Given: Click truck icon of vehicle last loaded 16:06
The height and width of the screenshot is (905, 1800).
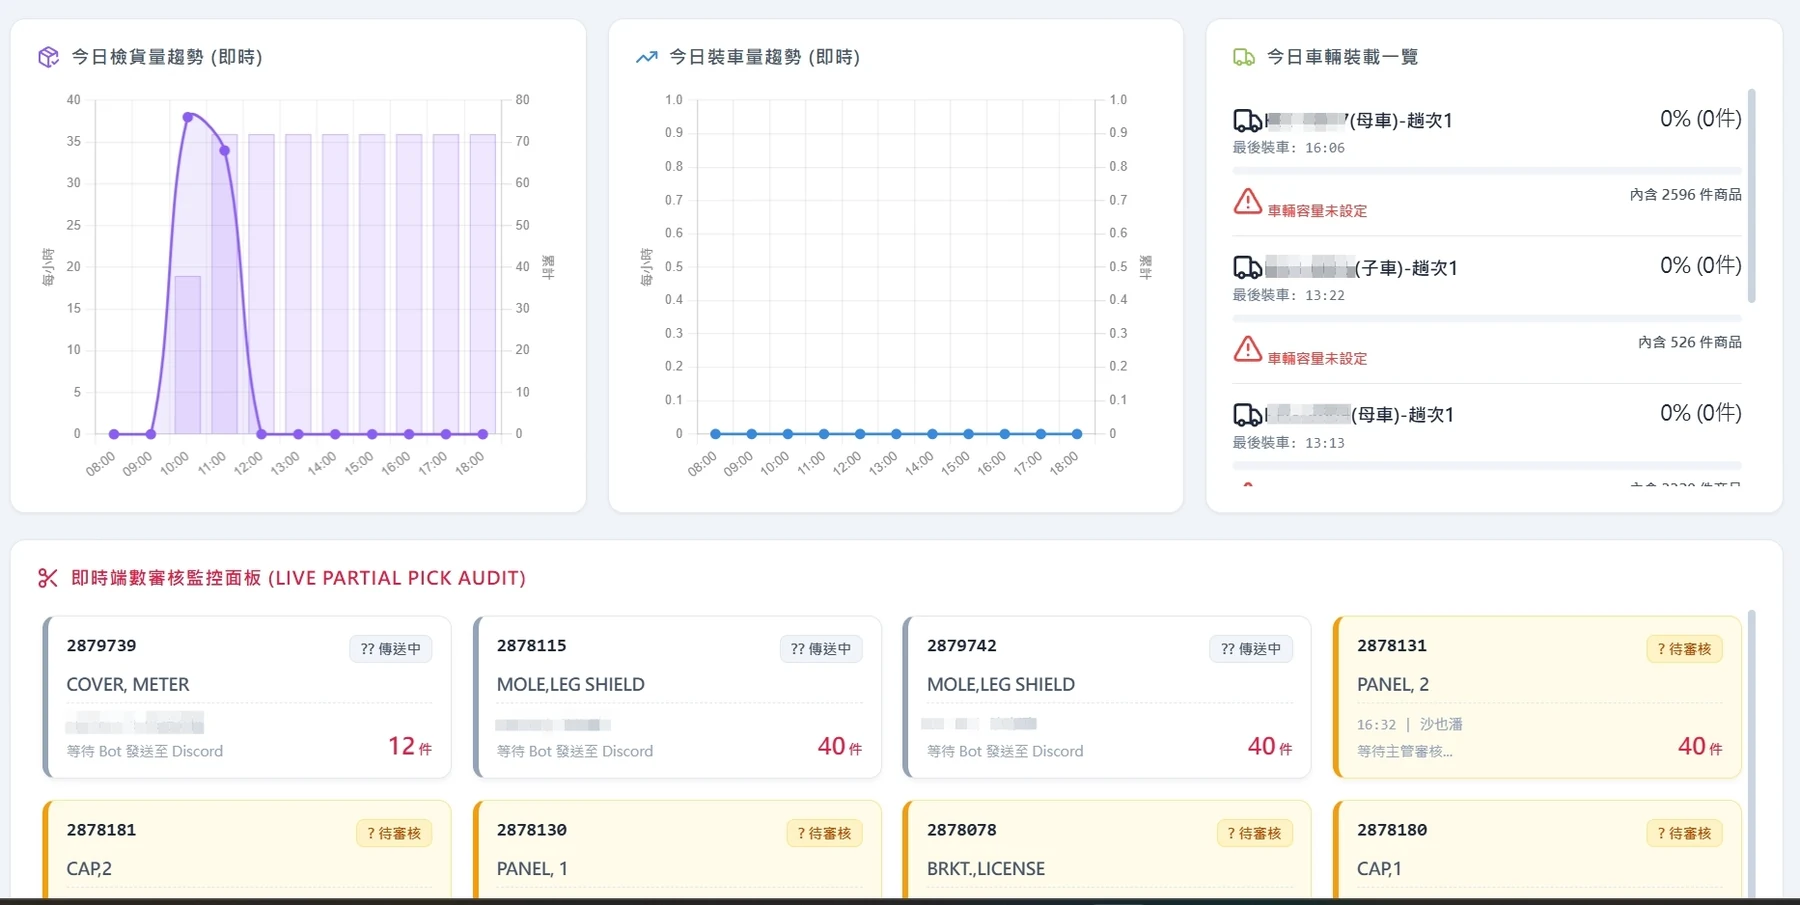Looking at the screenshot, I should coord(1247,121).
